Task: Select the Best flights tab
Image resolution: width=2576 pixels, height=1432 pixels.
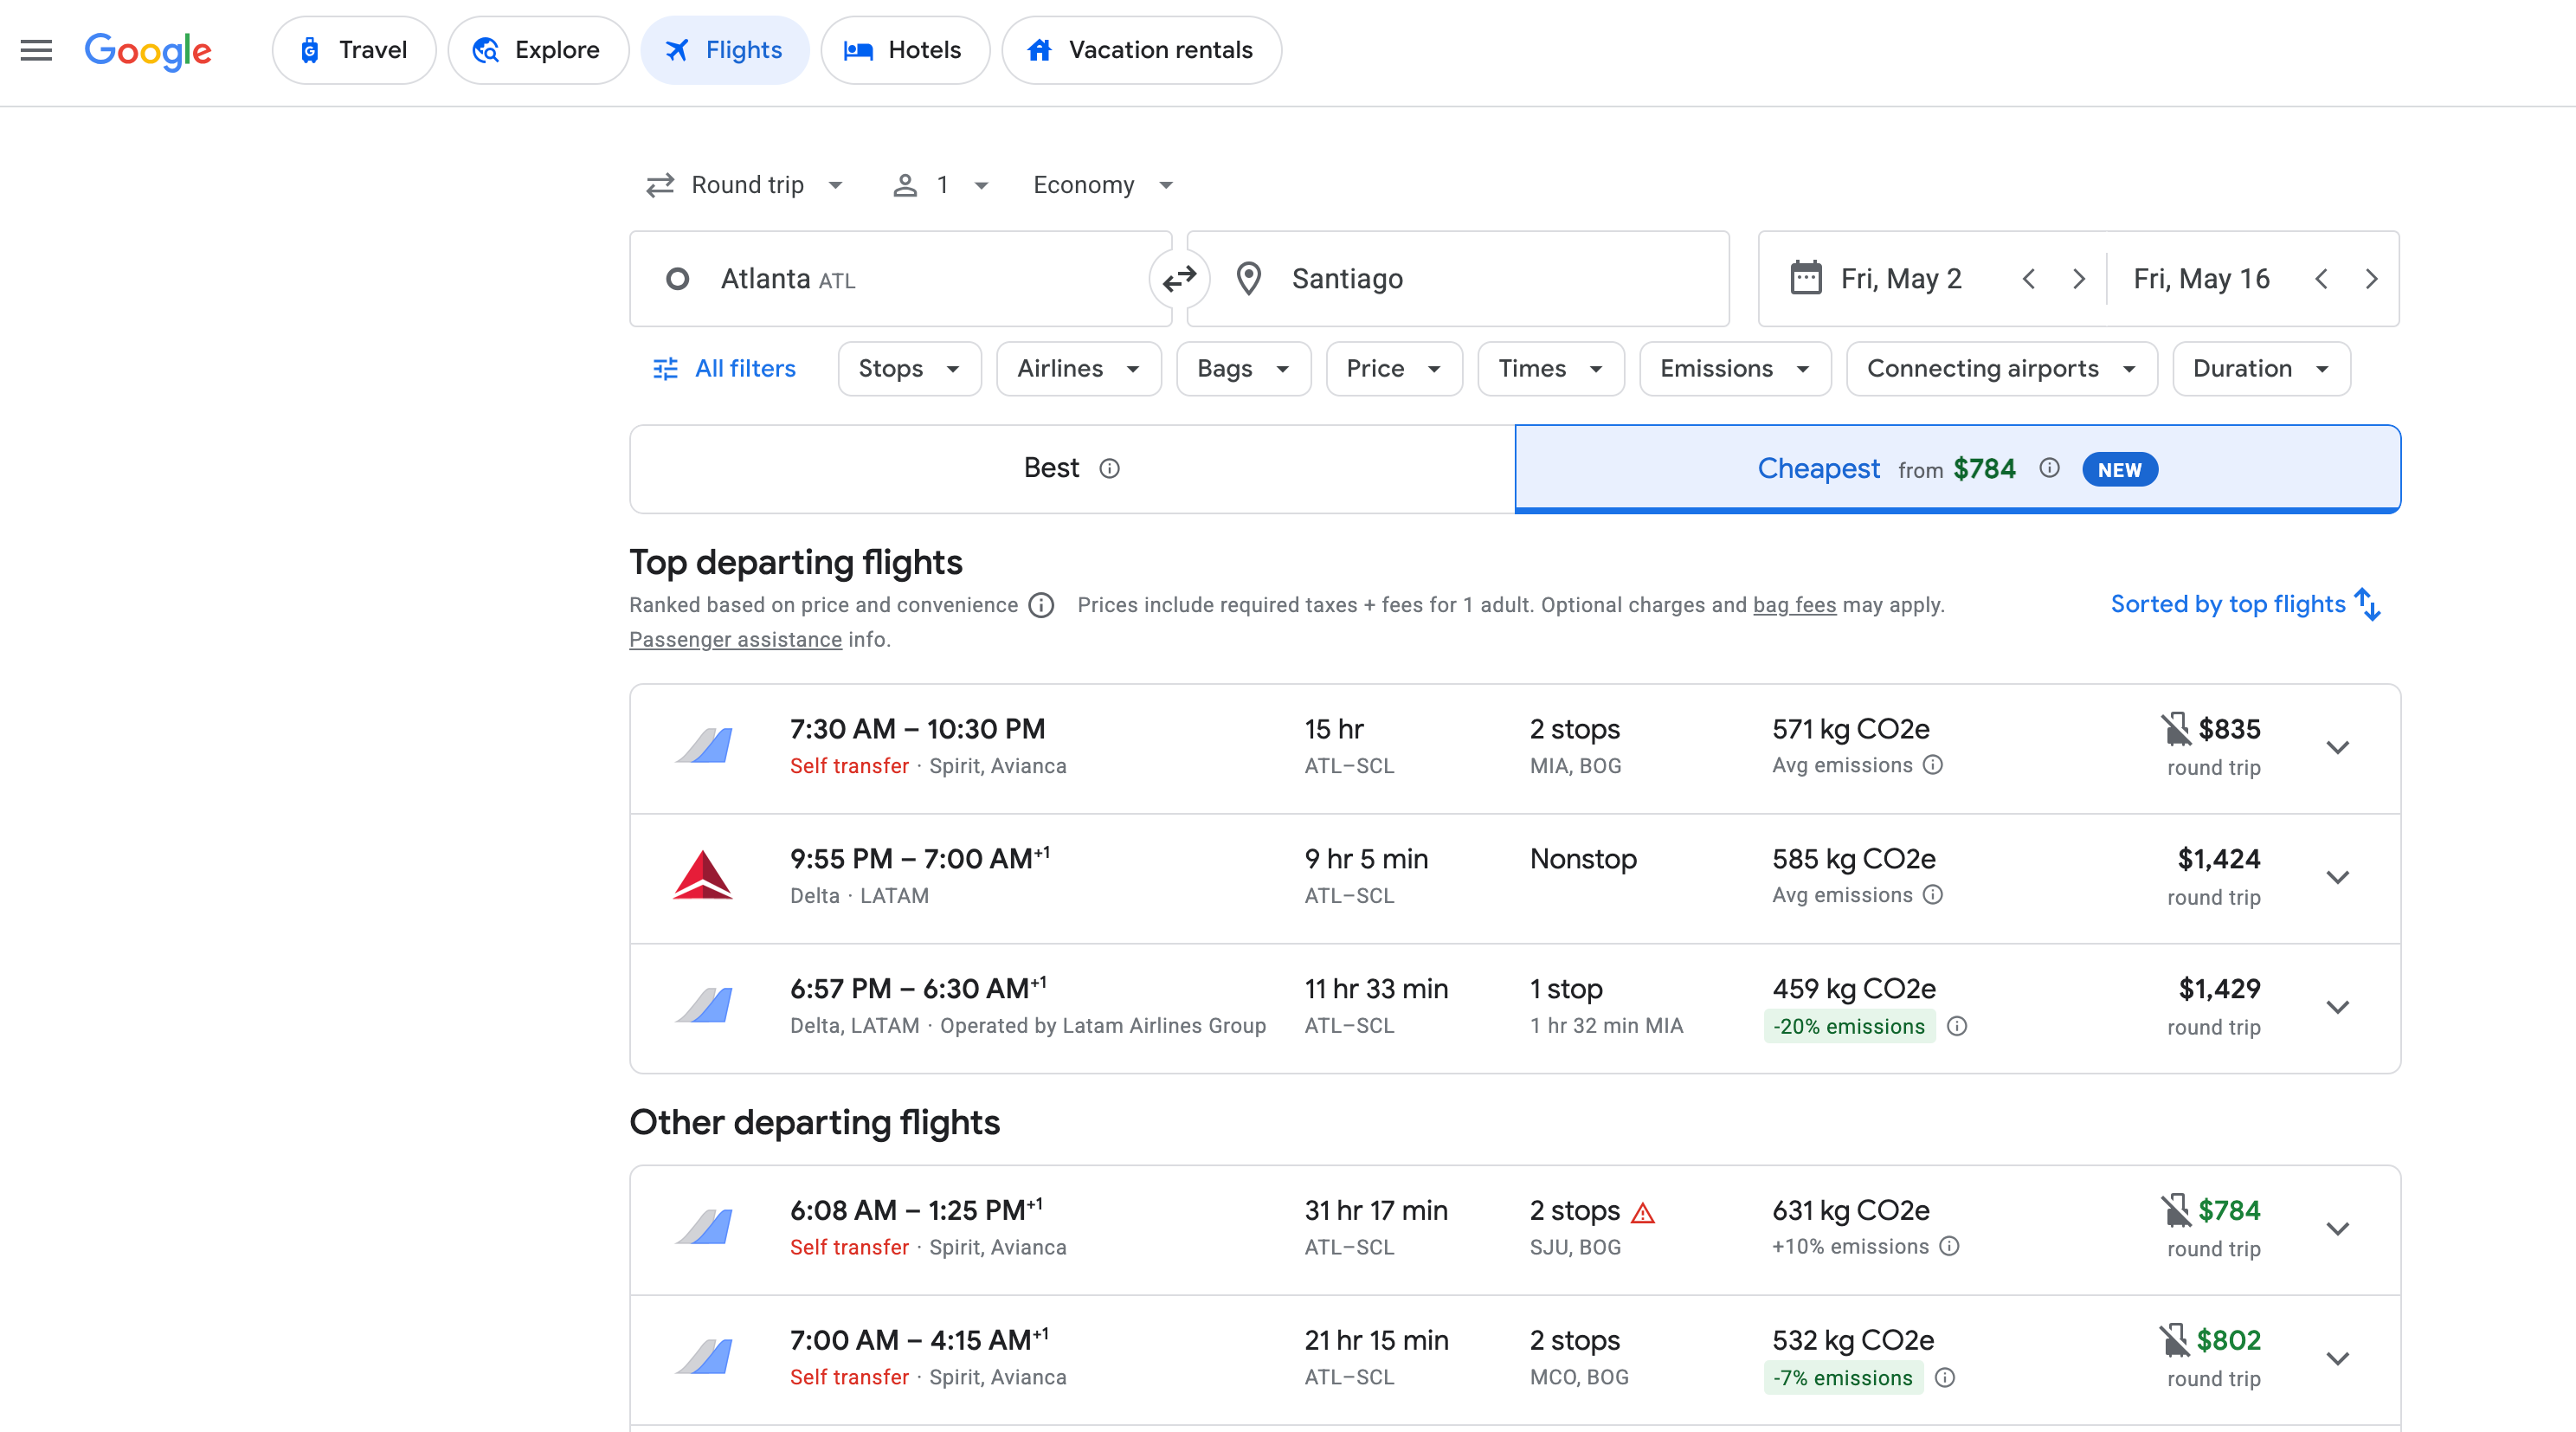Action: 1072,469
